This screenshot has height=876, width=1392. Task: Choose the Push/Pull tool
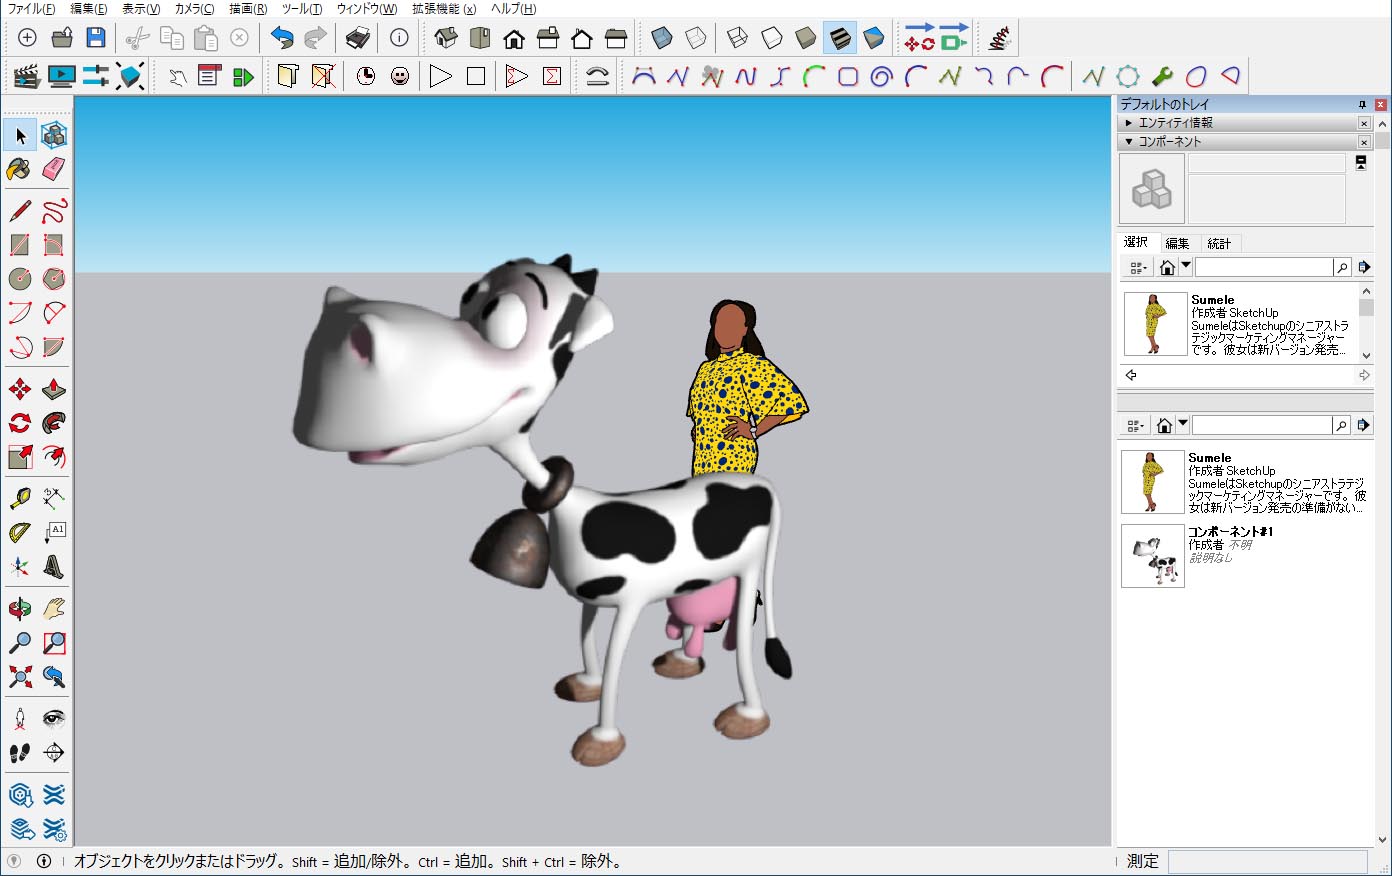[x=54, y=387]
